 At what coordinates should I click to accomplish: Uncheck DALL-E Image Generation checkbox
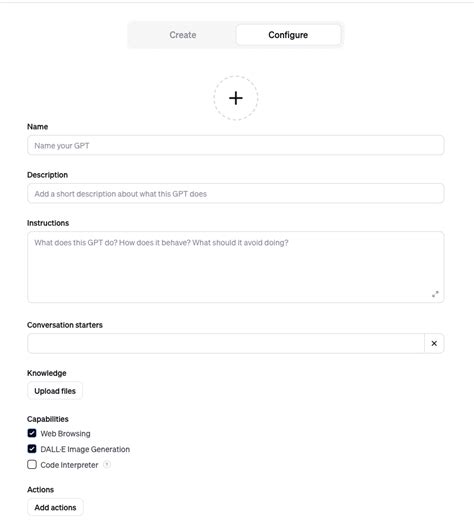click(x=32, y=449)
